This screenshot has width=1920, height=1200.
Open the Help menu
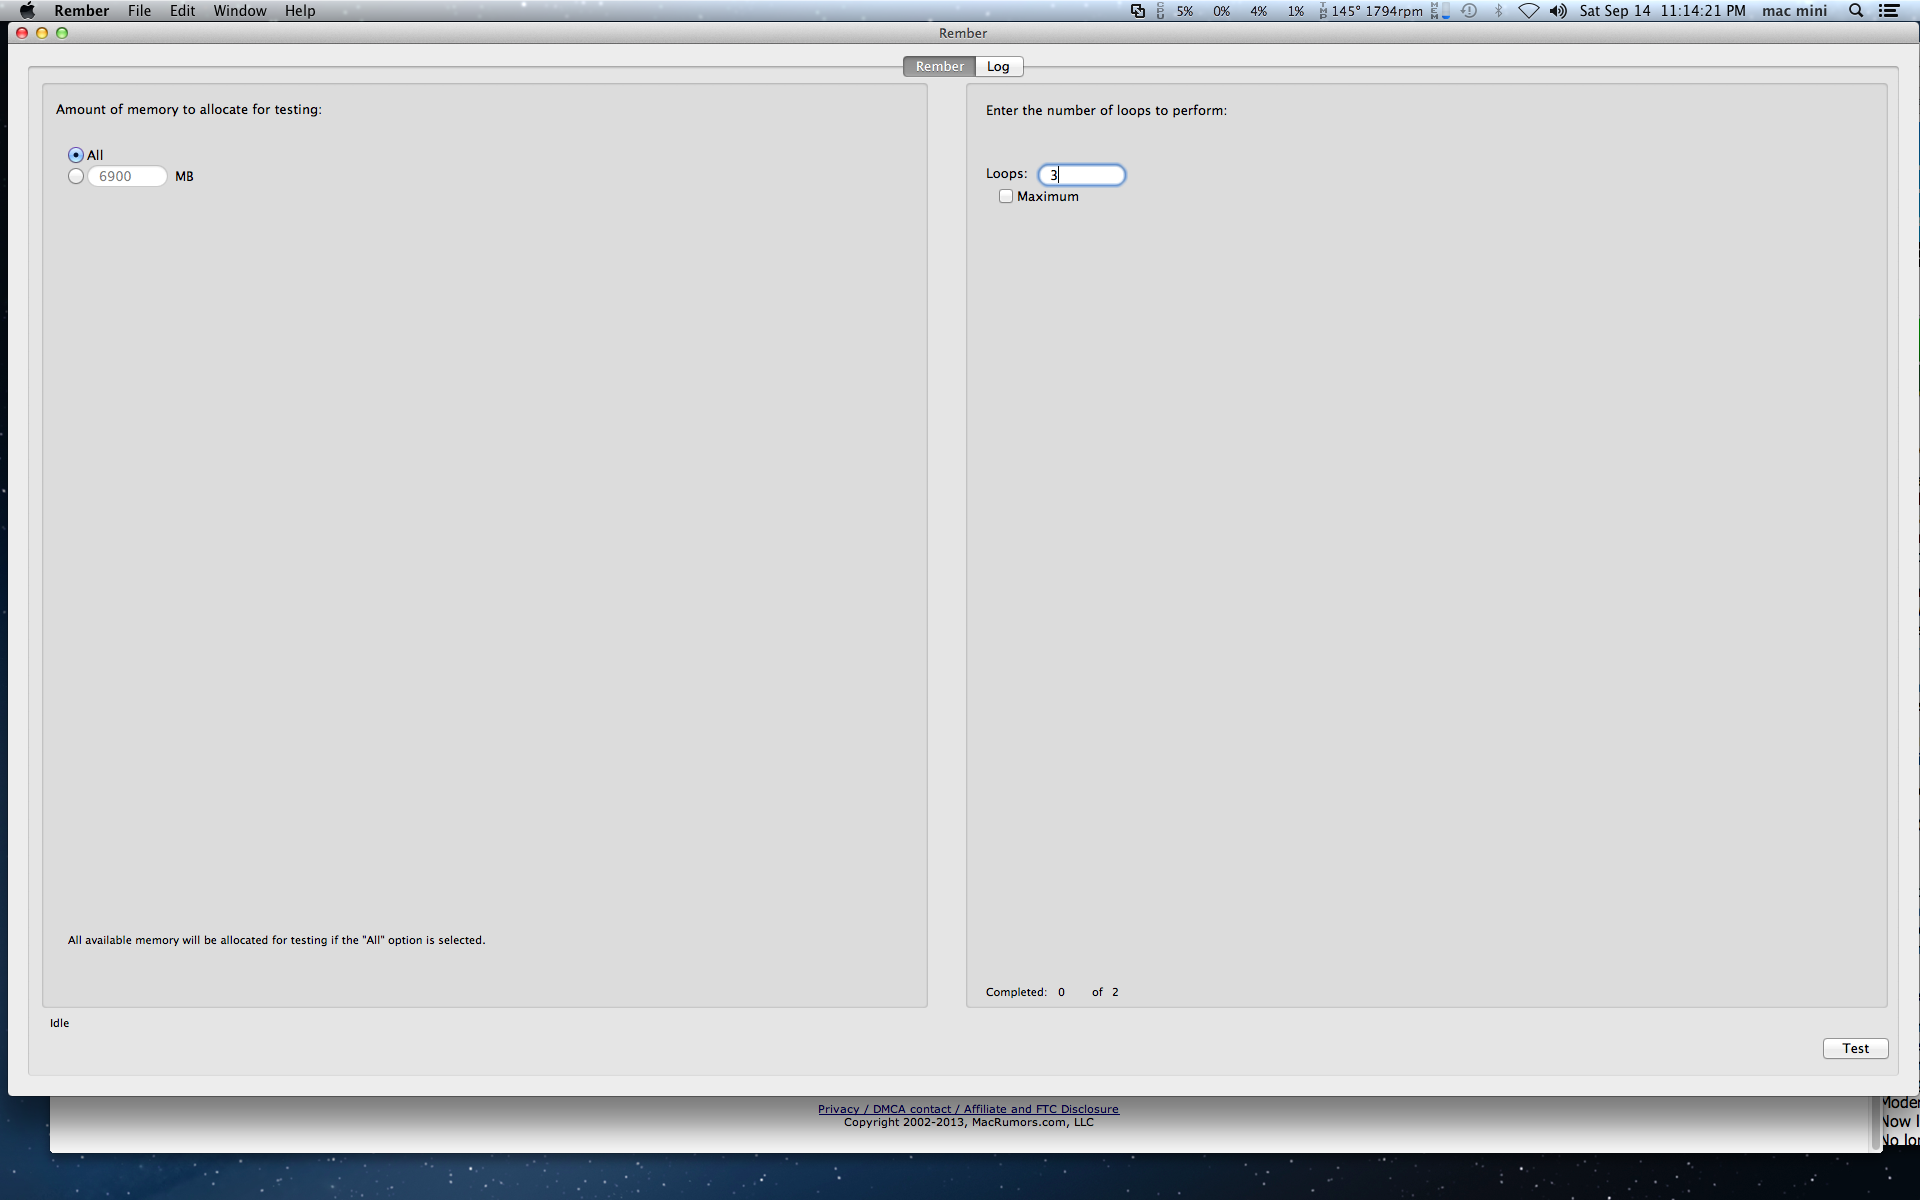click(299, 11)
